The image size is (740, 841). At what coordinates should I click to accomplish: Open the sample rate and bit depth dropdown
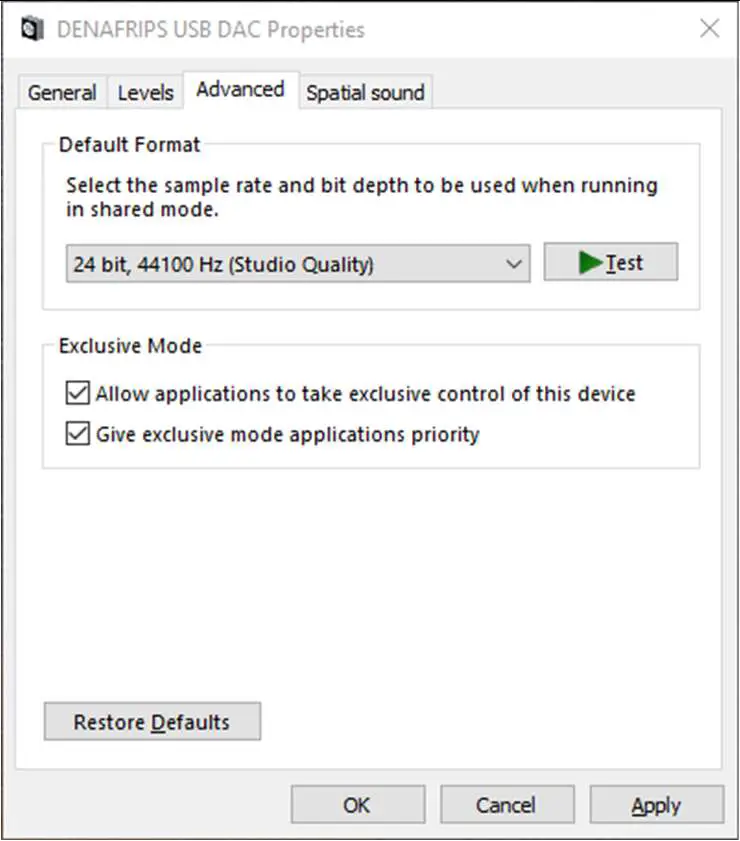(296, 263)
